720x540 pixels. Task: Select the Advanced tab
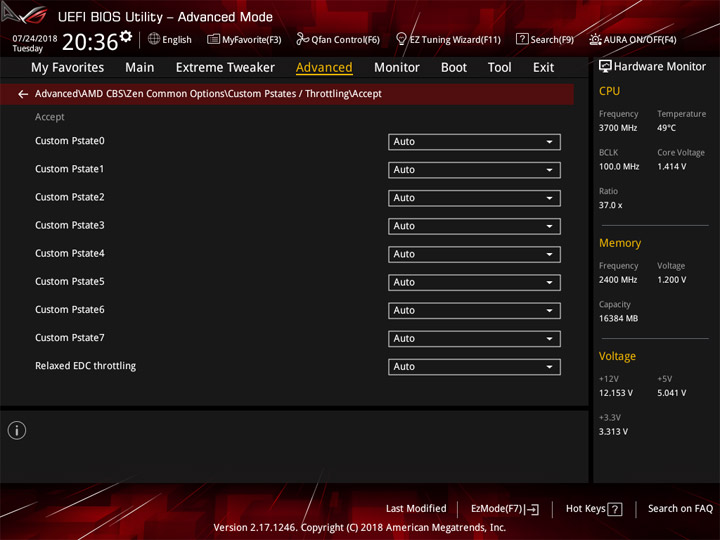tap(324, 68)
